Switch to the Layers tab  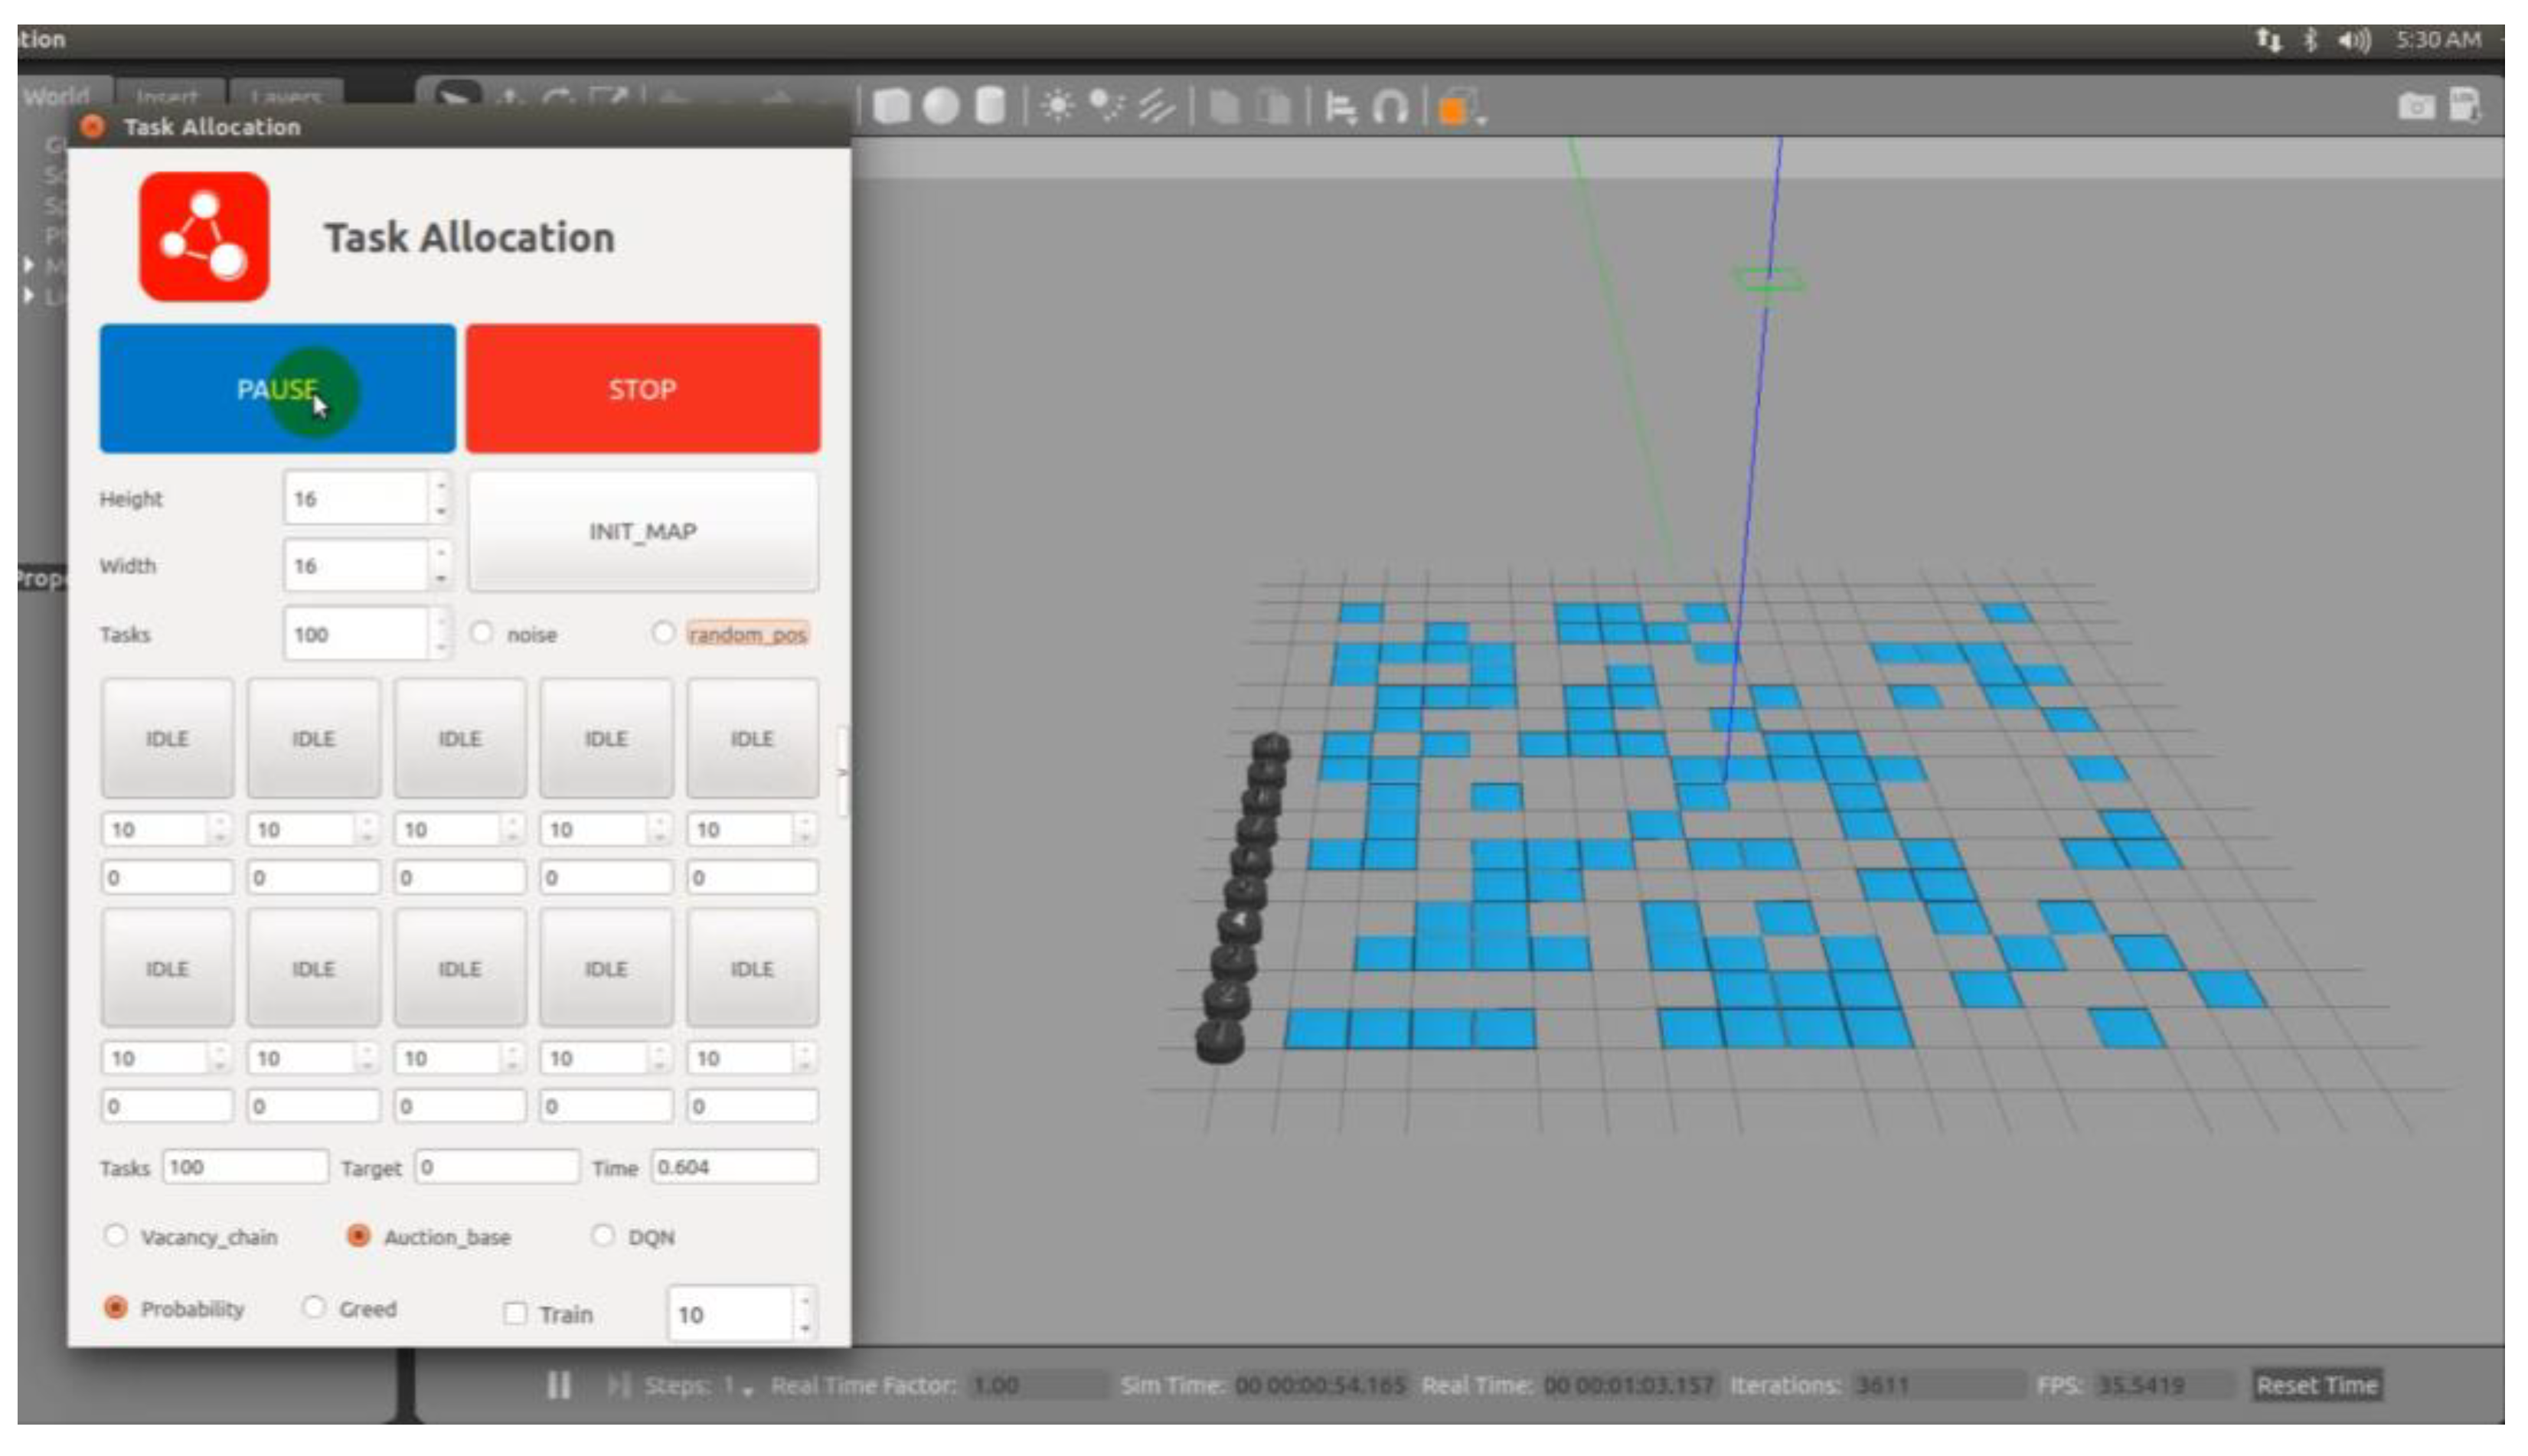pyautogui.click(x=286, y=97)
